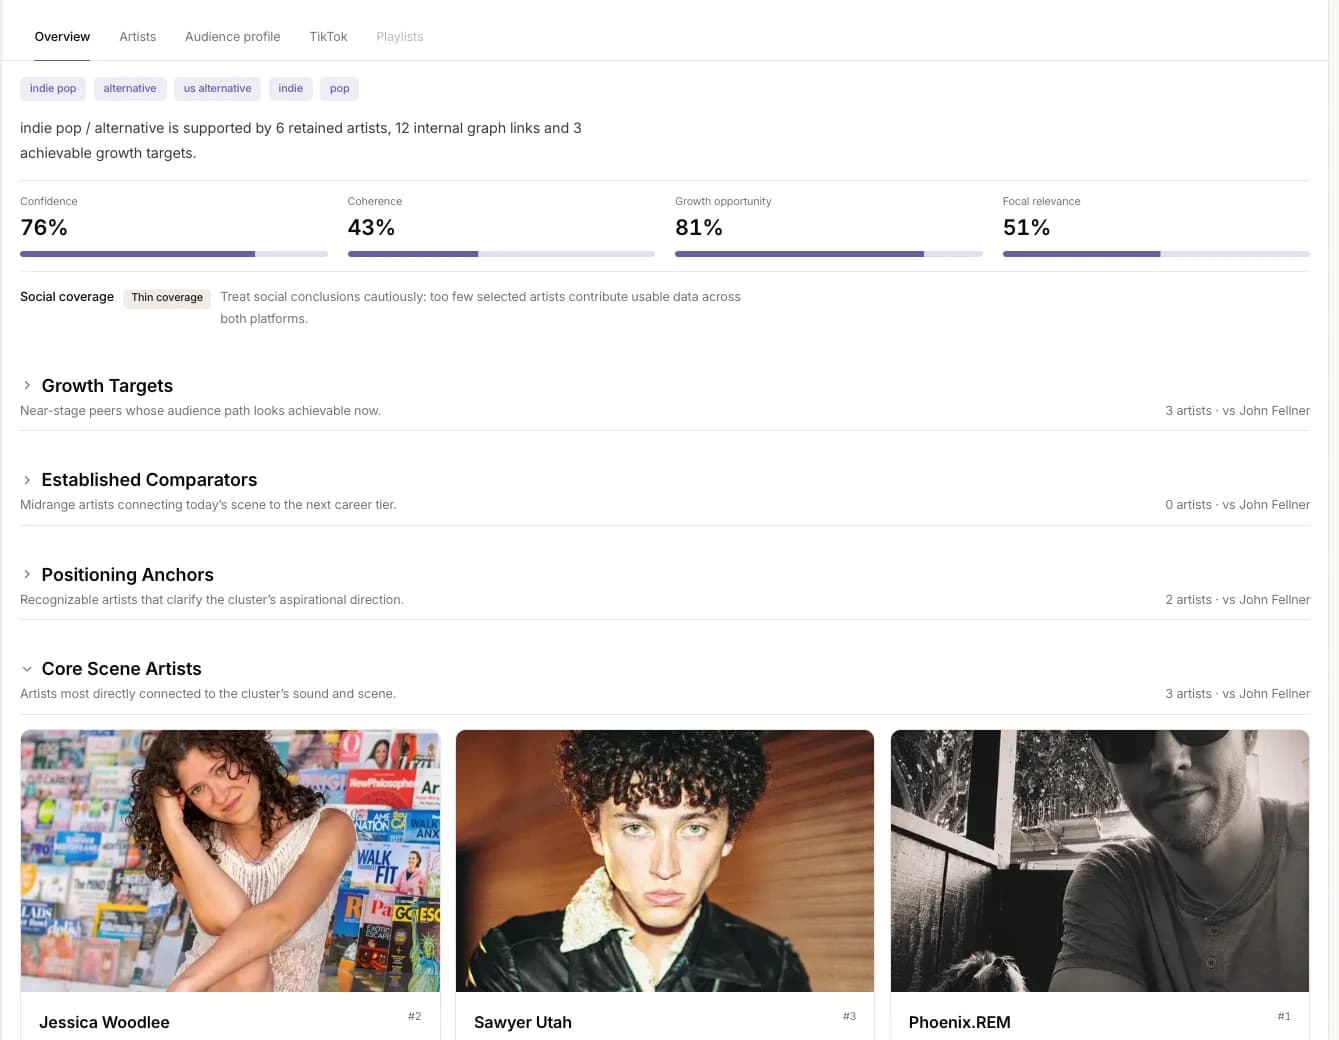Expand the Growth Targets section chevron
Viewport: 1339px width, 1040px height.
click(x=27, y=386)
